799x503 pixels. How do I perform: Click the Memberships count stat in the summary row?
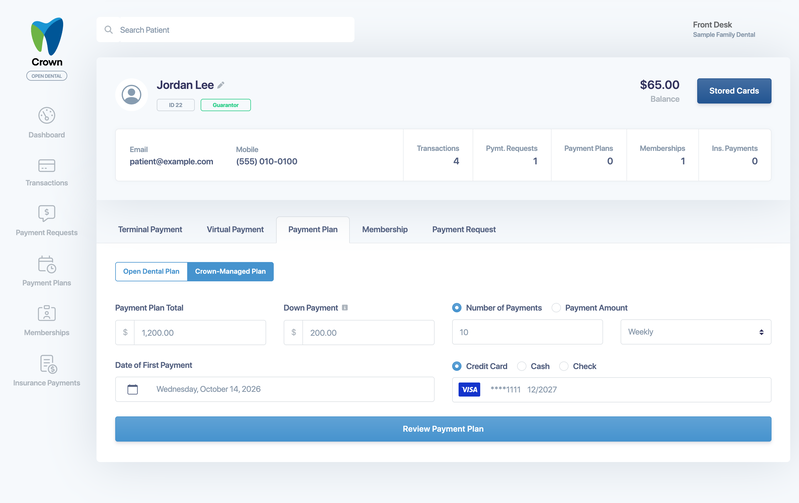[x=662, y=155]
